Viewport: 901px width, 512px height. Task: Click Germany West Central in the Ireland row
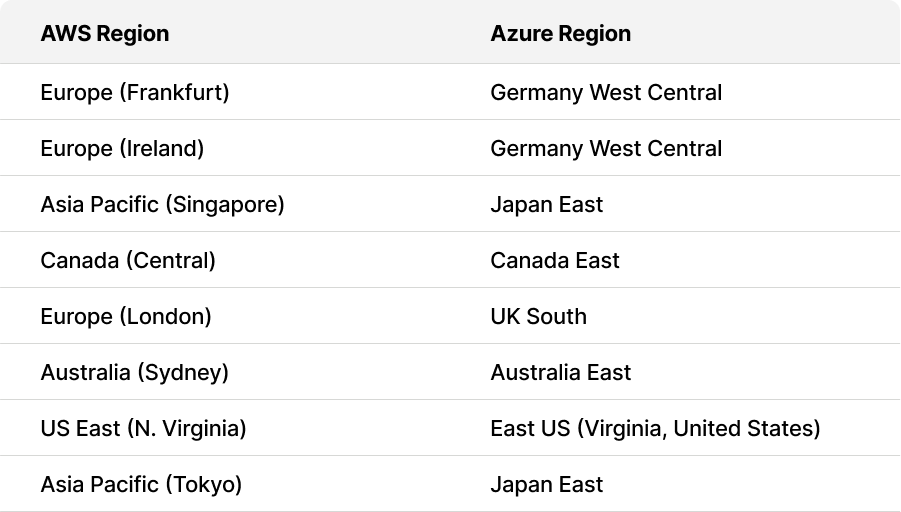pos(606,148)
